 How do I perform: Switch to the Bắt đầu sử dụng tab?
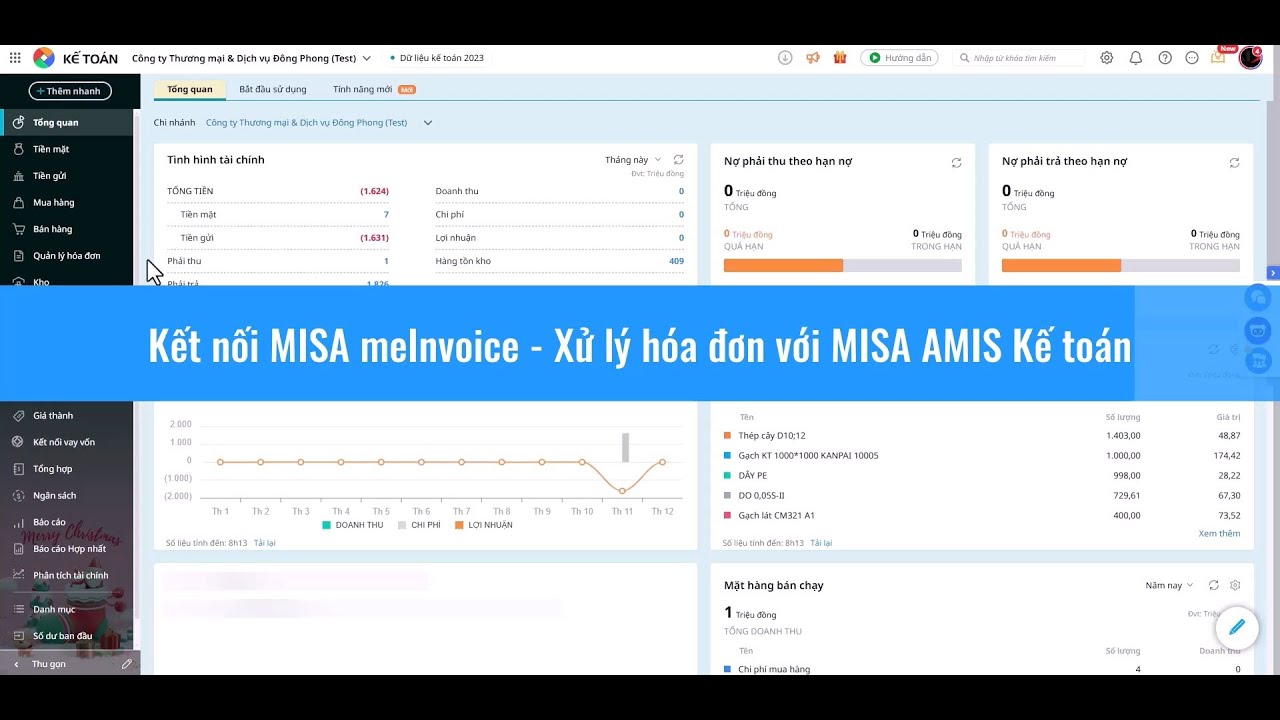273,89
